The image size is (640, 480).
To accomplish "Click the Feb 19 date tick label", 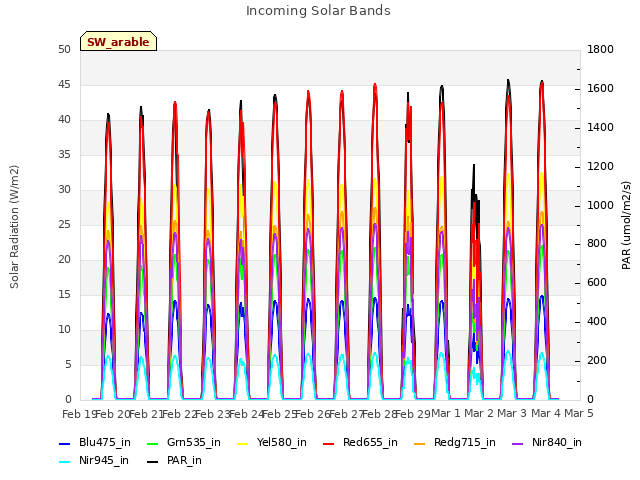I will coord(79,414).
